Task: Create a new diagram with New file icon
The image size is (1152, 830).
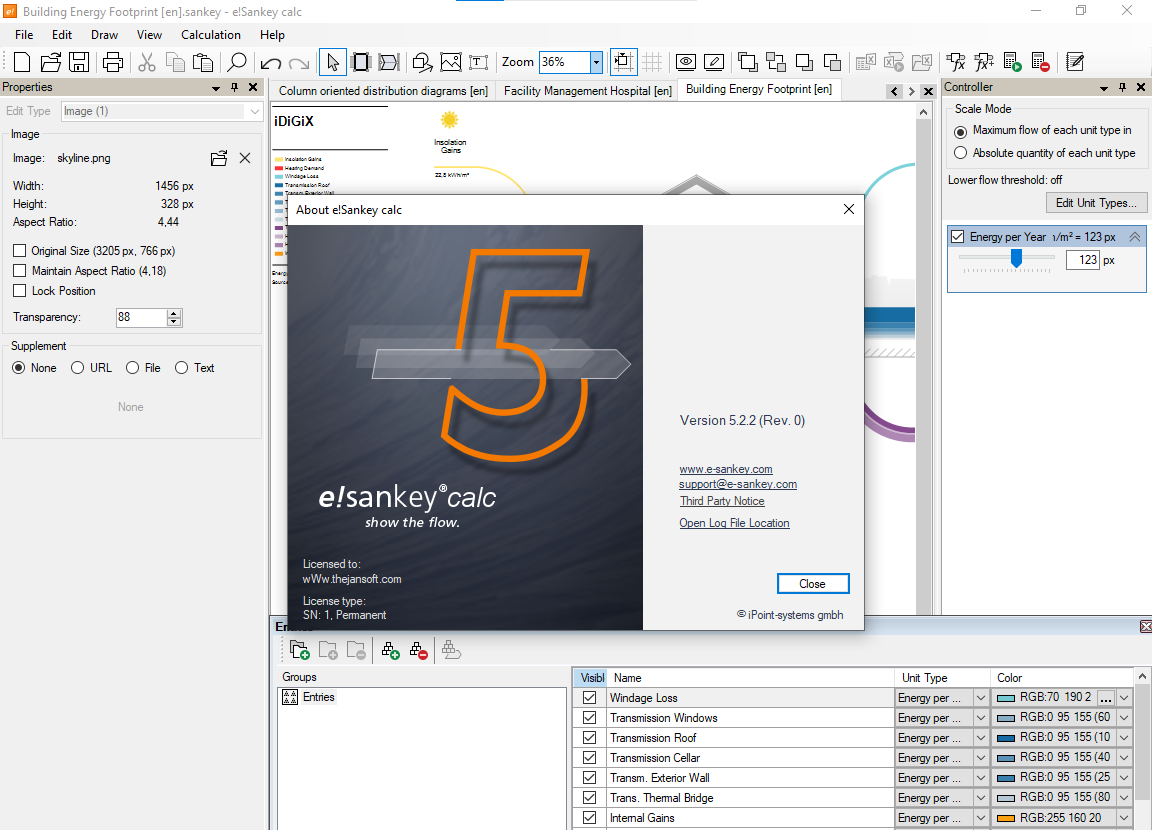Action: pos(22,62)
